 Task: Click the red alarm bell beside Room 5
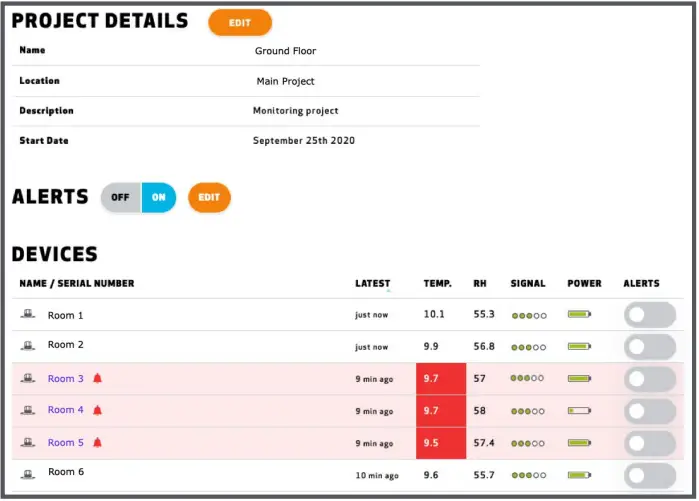98,443
